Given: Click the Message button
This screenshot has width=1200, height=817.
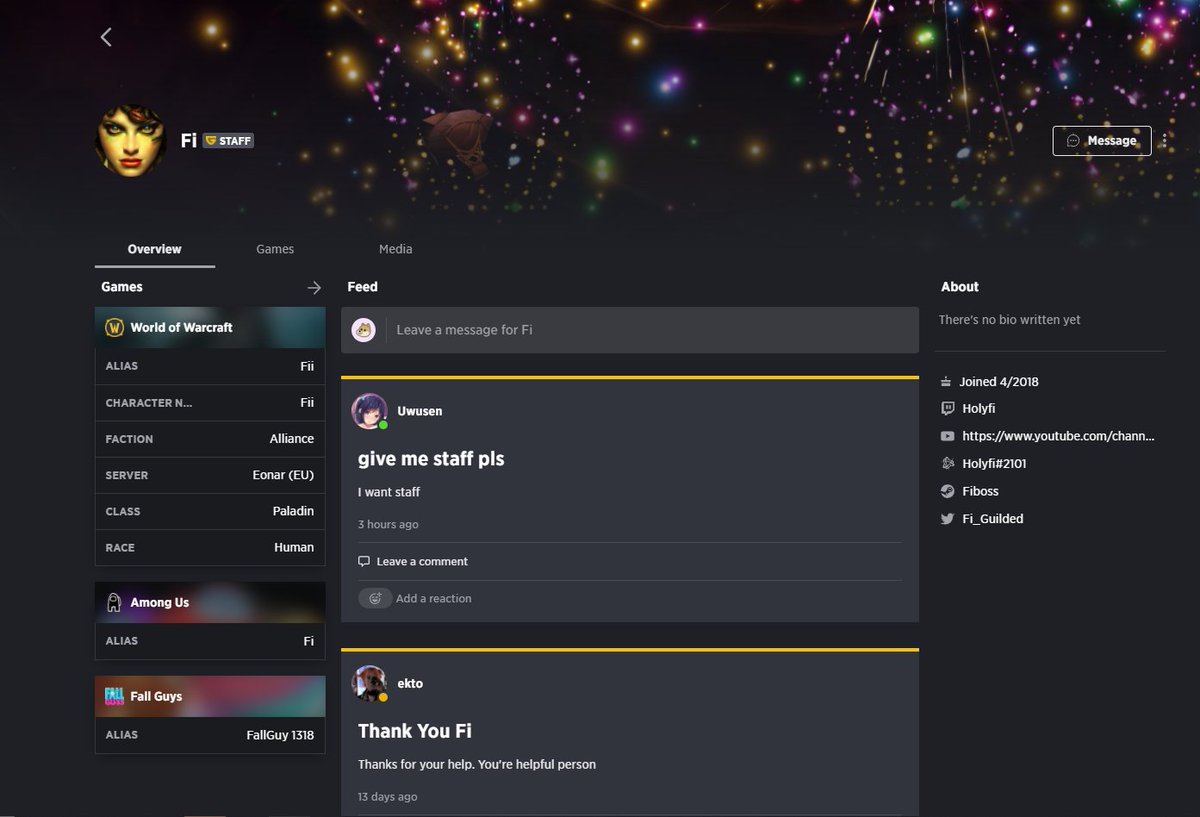Looking at the screenshot, I should pos(1102,141).
